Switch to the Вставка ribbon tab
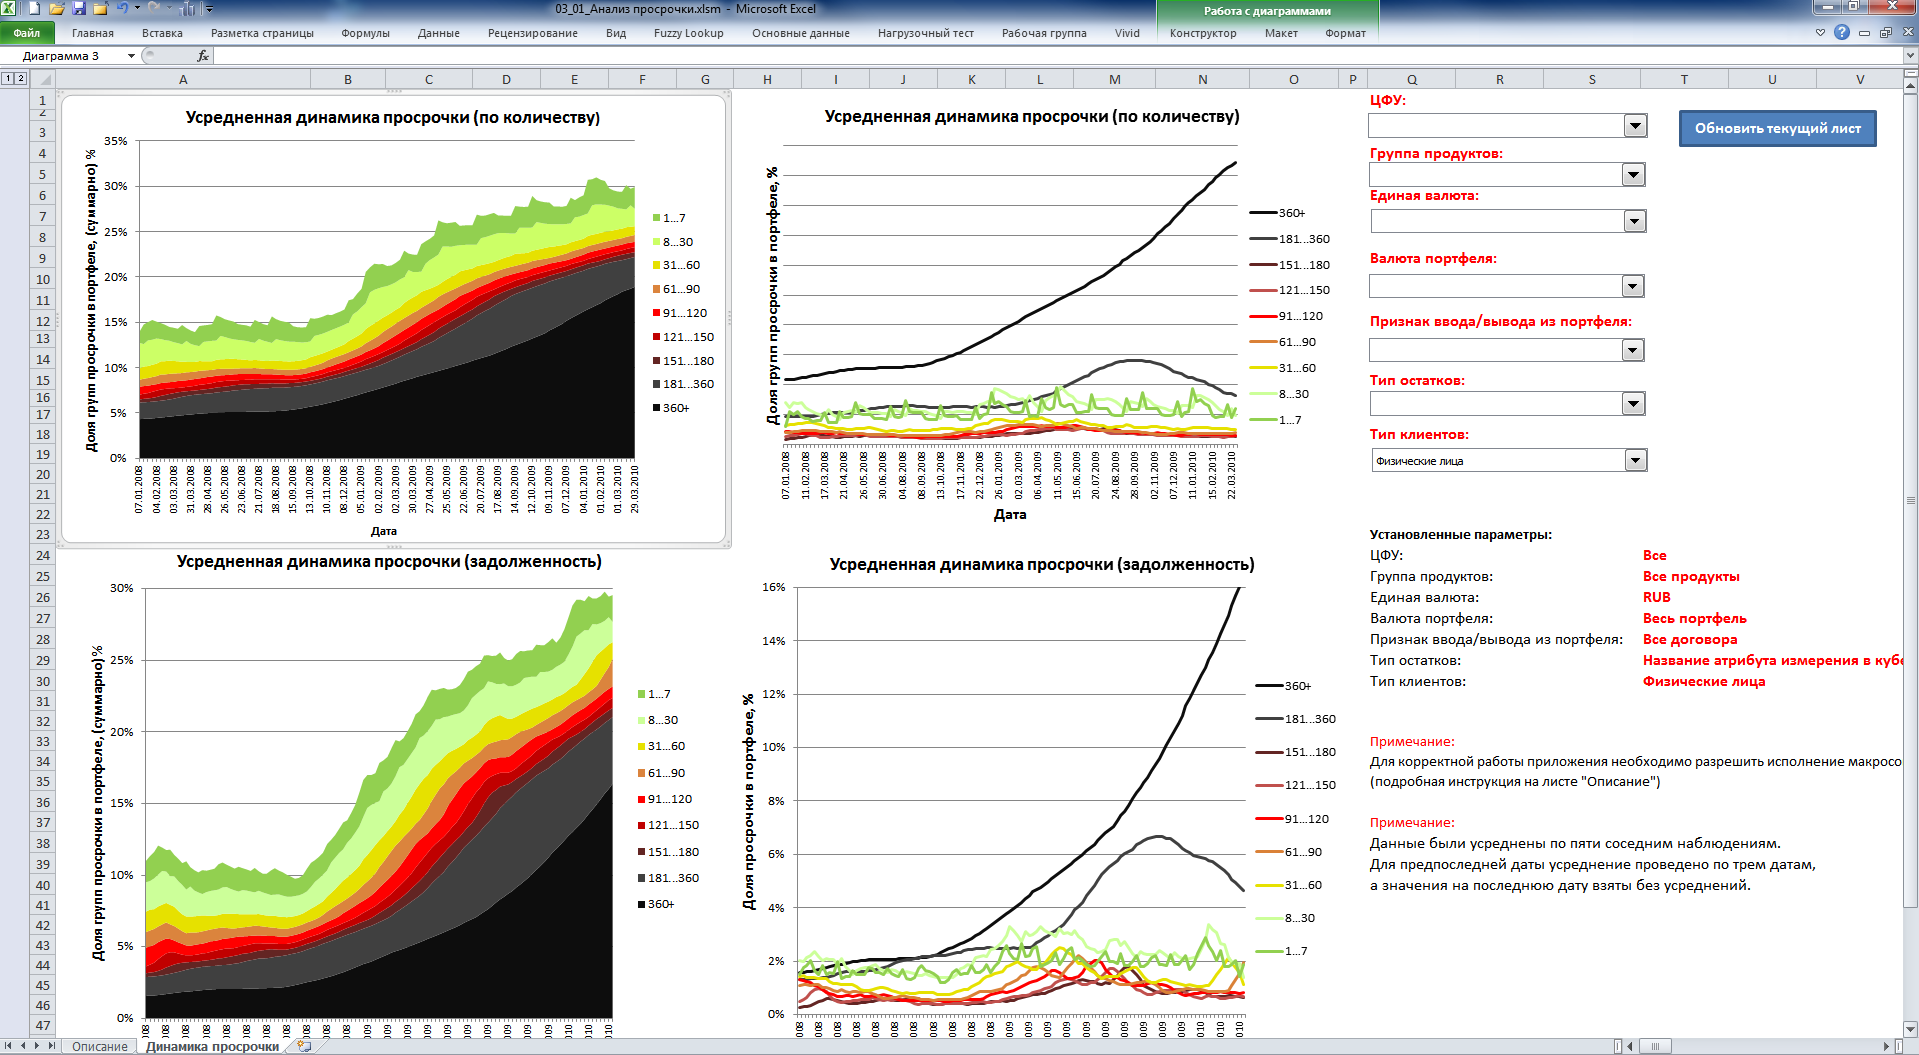Viewport: 1919px width, 1055px height. 162,33
